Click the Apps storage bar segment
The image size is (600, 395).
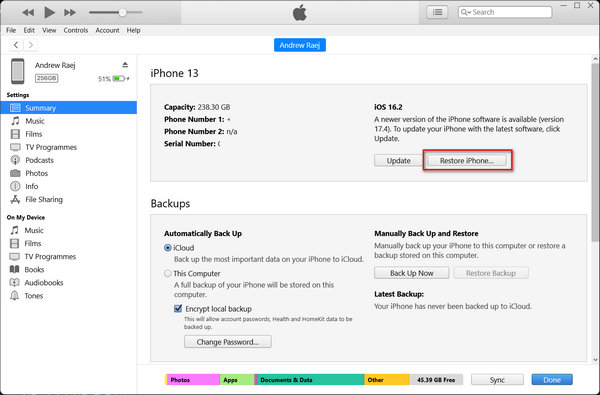click(237, 380)
